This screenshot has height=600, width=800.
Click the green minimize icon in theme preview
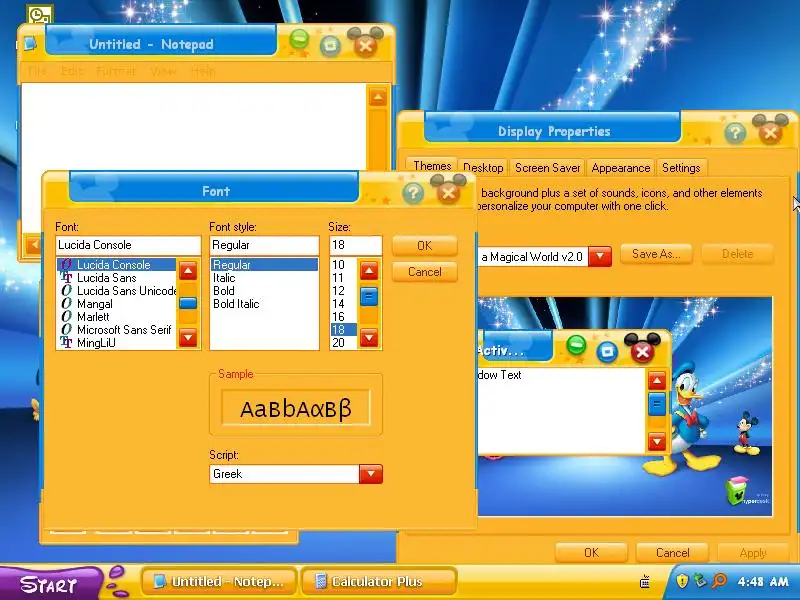coord(576,345)
